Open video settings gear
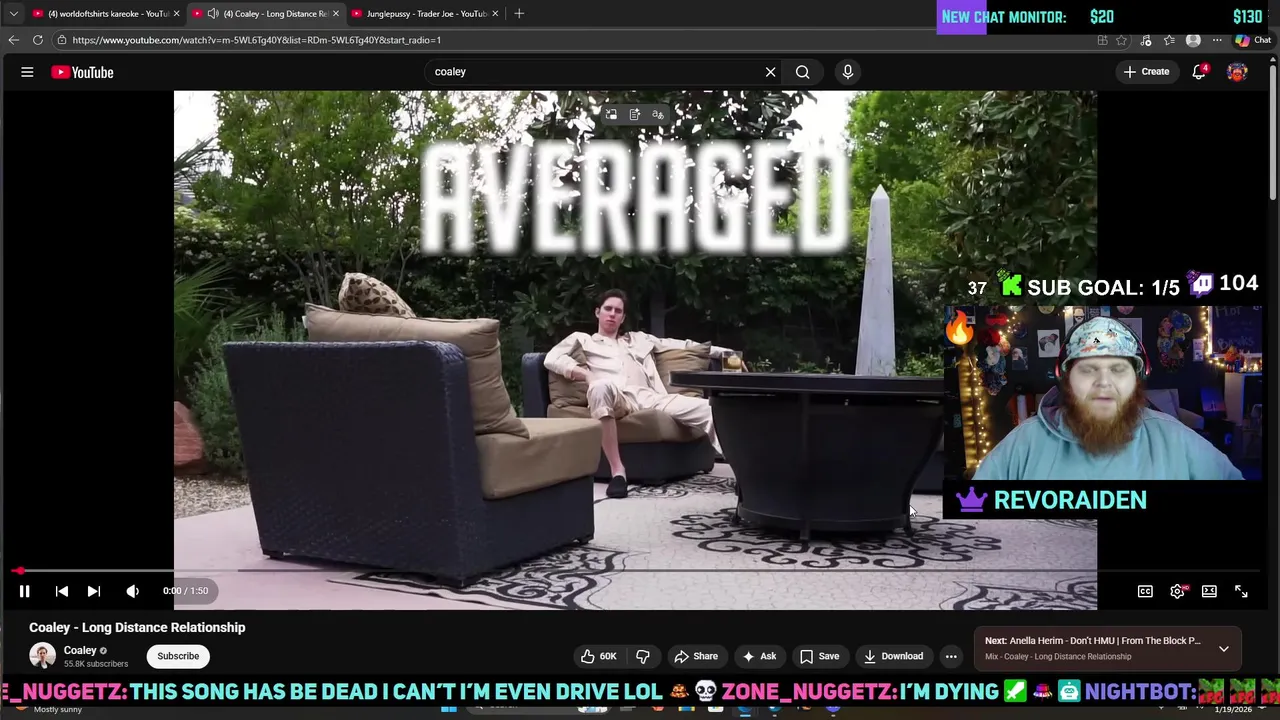The image size is (1280, 720). click(1177, 591)
